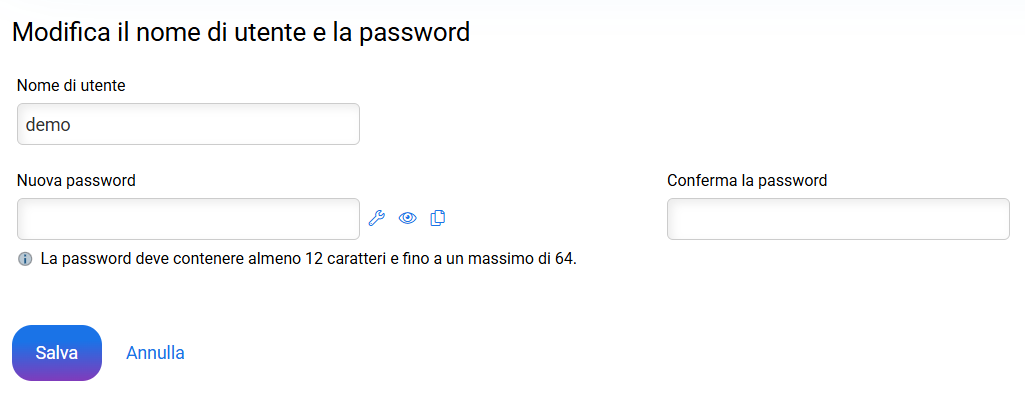This screenshot has height=401, width=1025.
Task: Click the "Nuova password" label
Action: point(76,181)
